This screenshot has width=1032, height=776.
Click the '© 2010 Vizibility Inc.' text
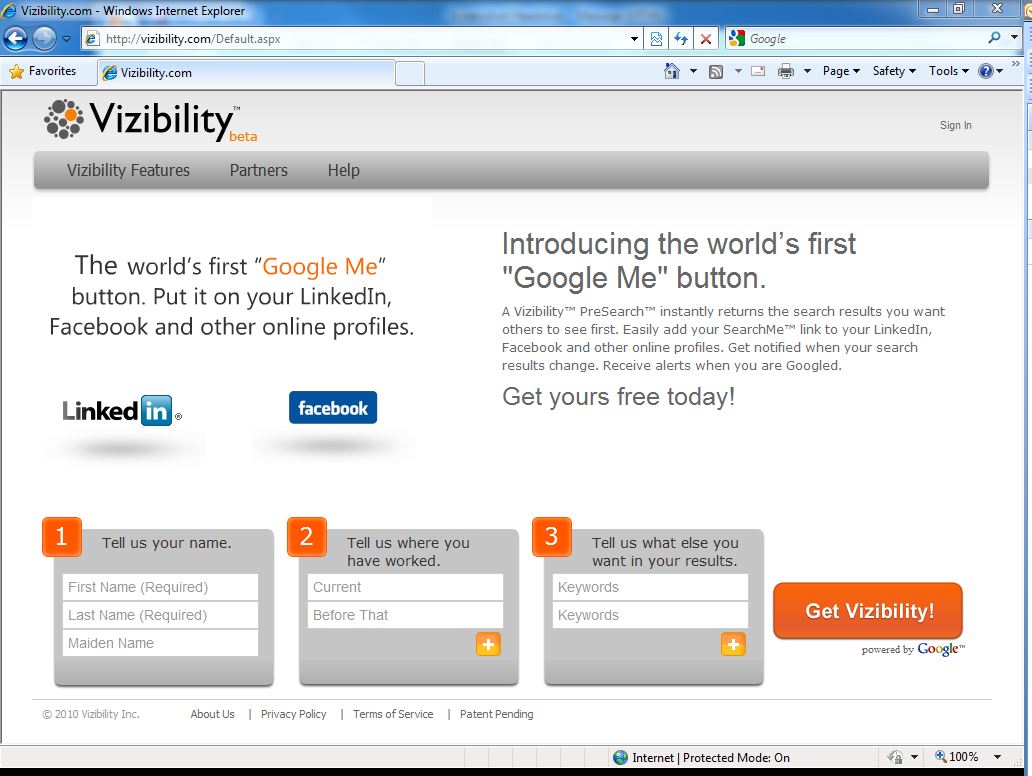pyautogui.click(x=91, y=714)
